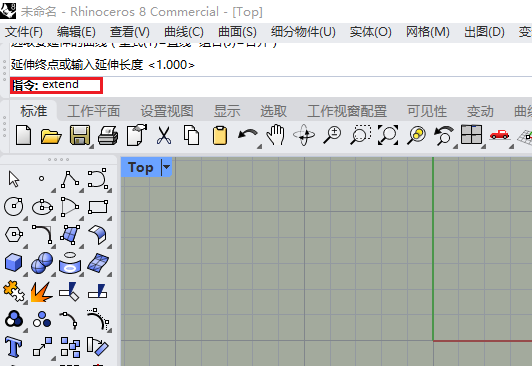Select Zoom extents icon
This screenshot has height=366, width=532.
tap(388, 135)
